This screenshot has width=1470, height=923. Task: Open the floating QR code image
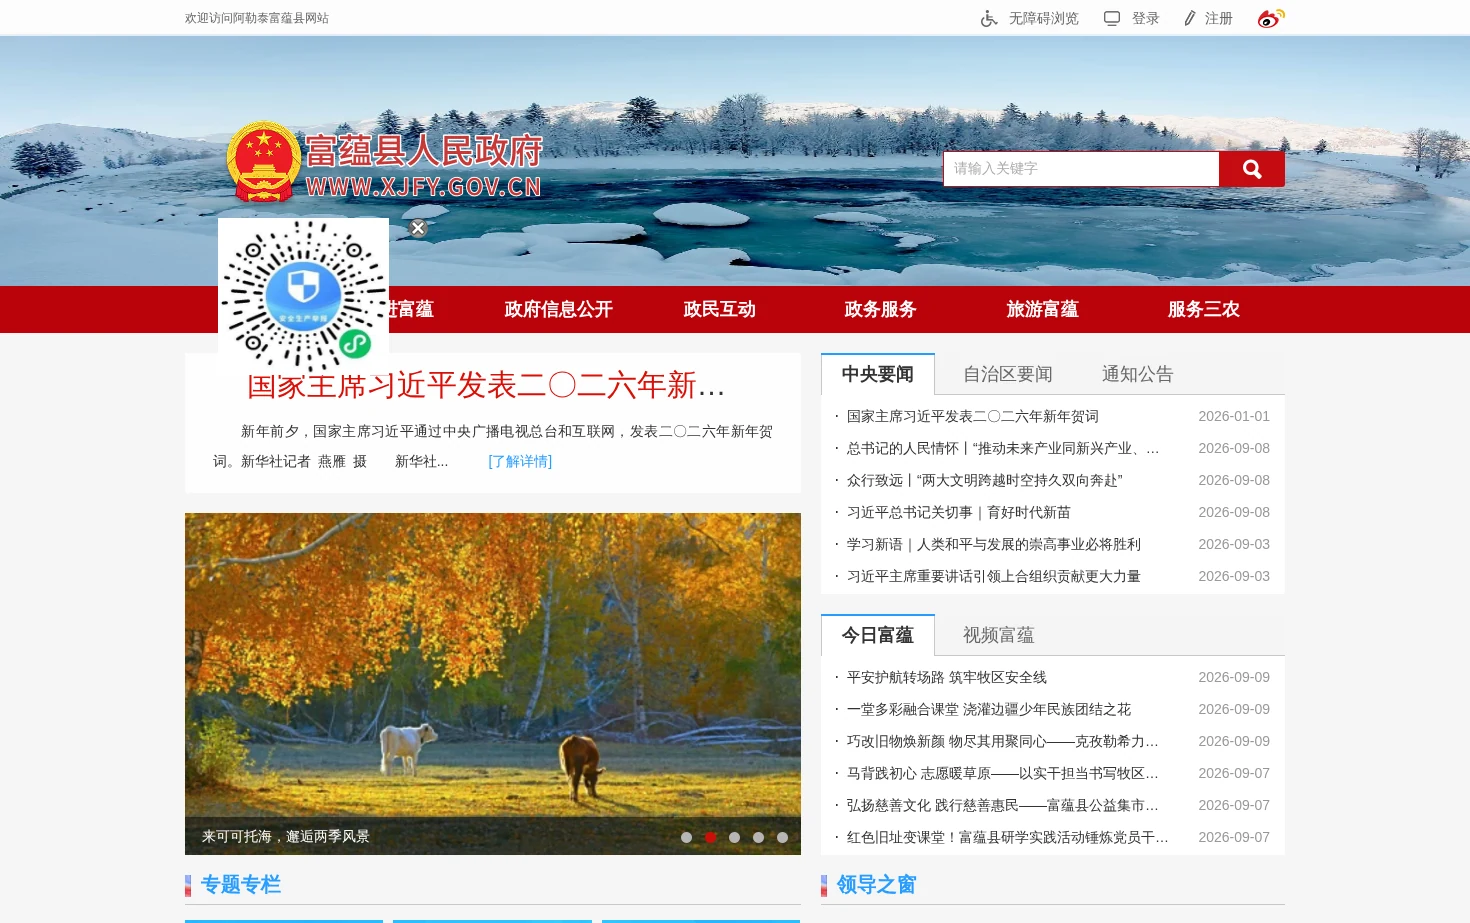pos(303,297)
